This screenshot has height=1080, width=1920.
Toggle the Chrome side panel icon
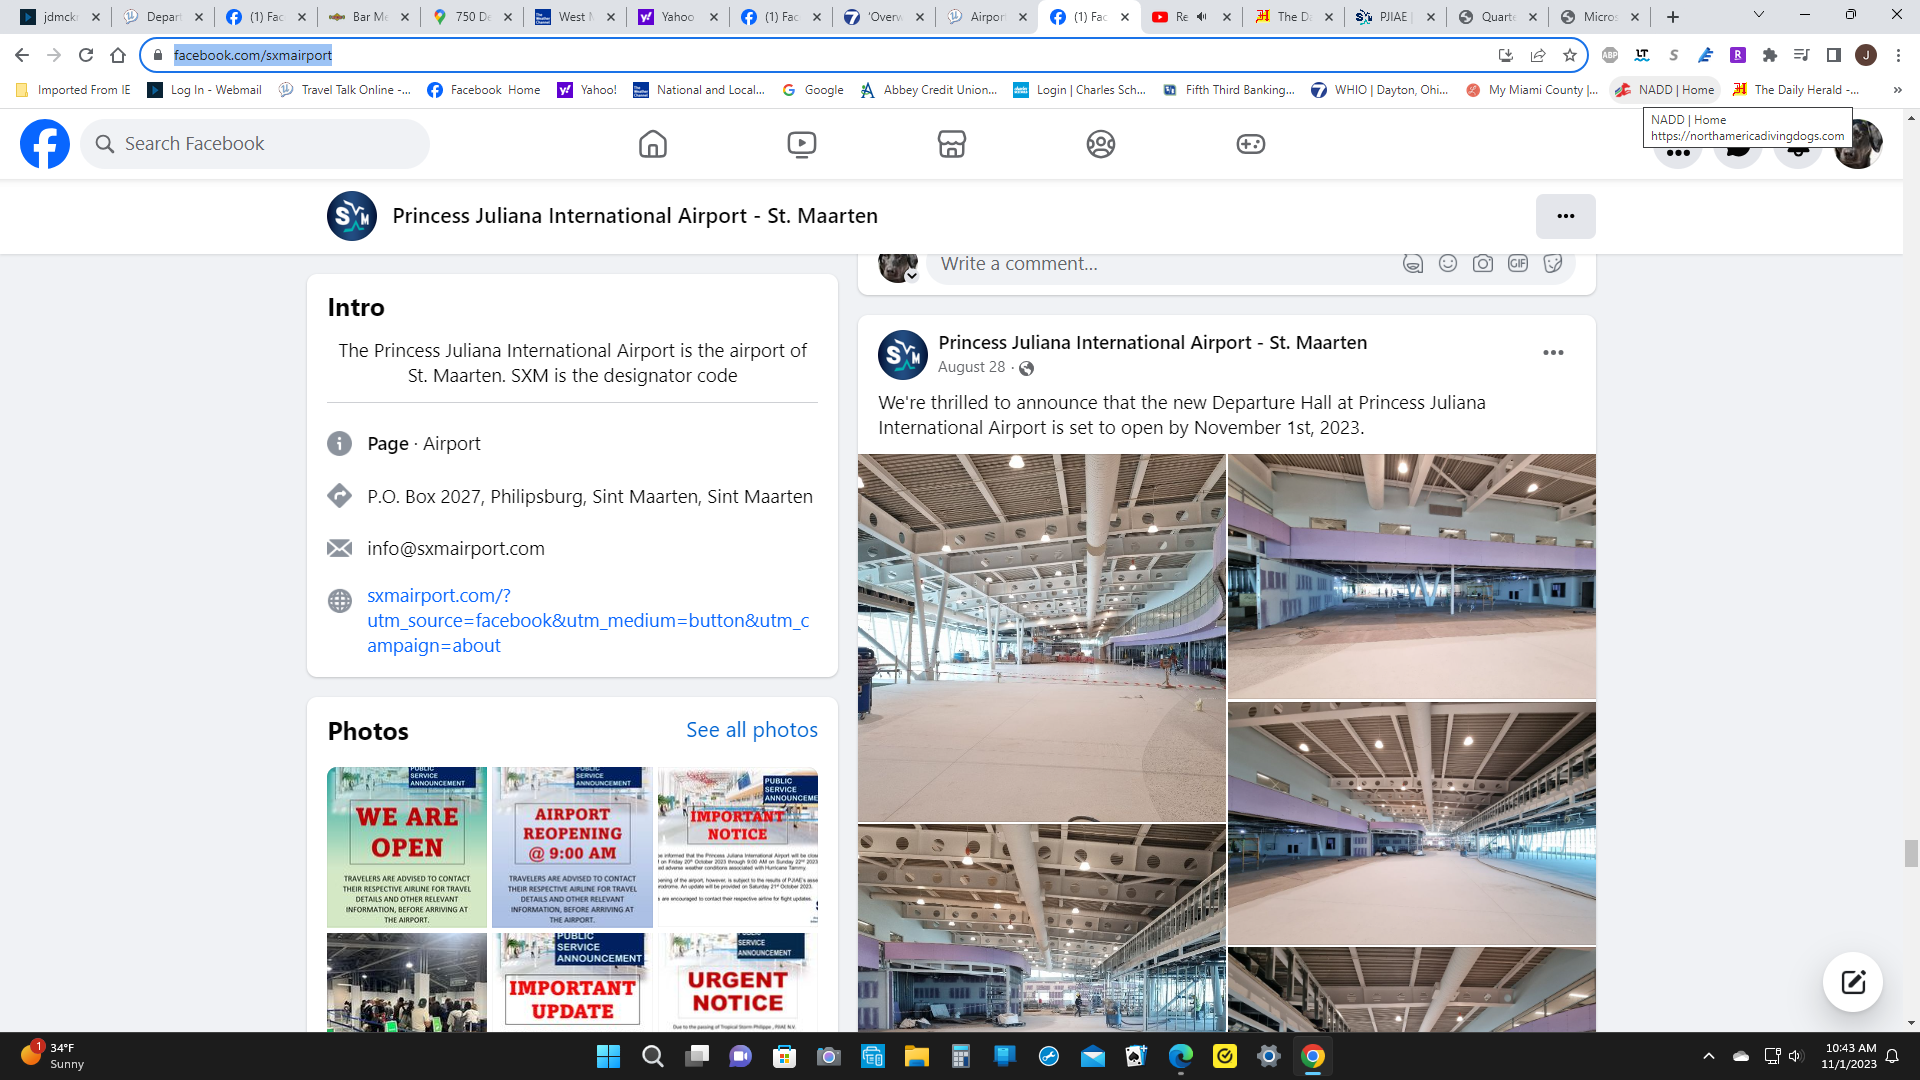[1834, 55]
